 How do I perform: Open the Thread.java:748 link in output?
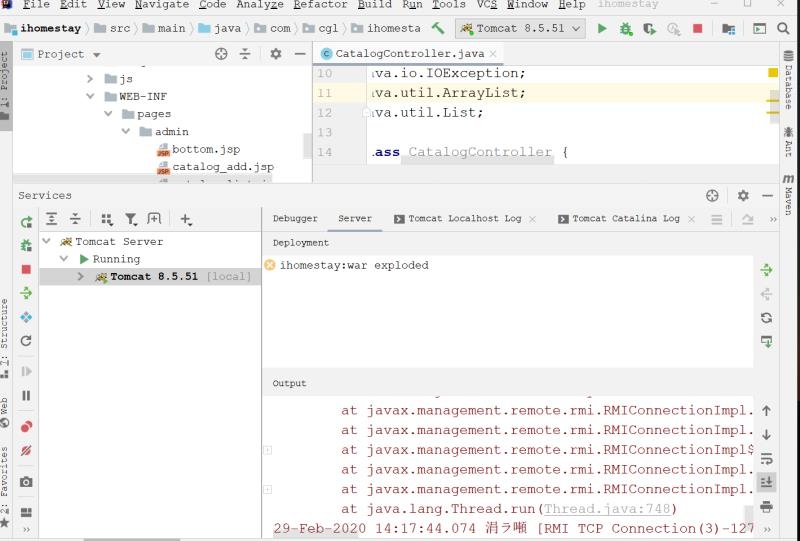(x=609, y=509)
